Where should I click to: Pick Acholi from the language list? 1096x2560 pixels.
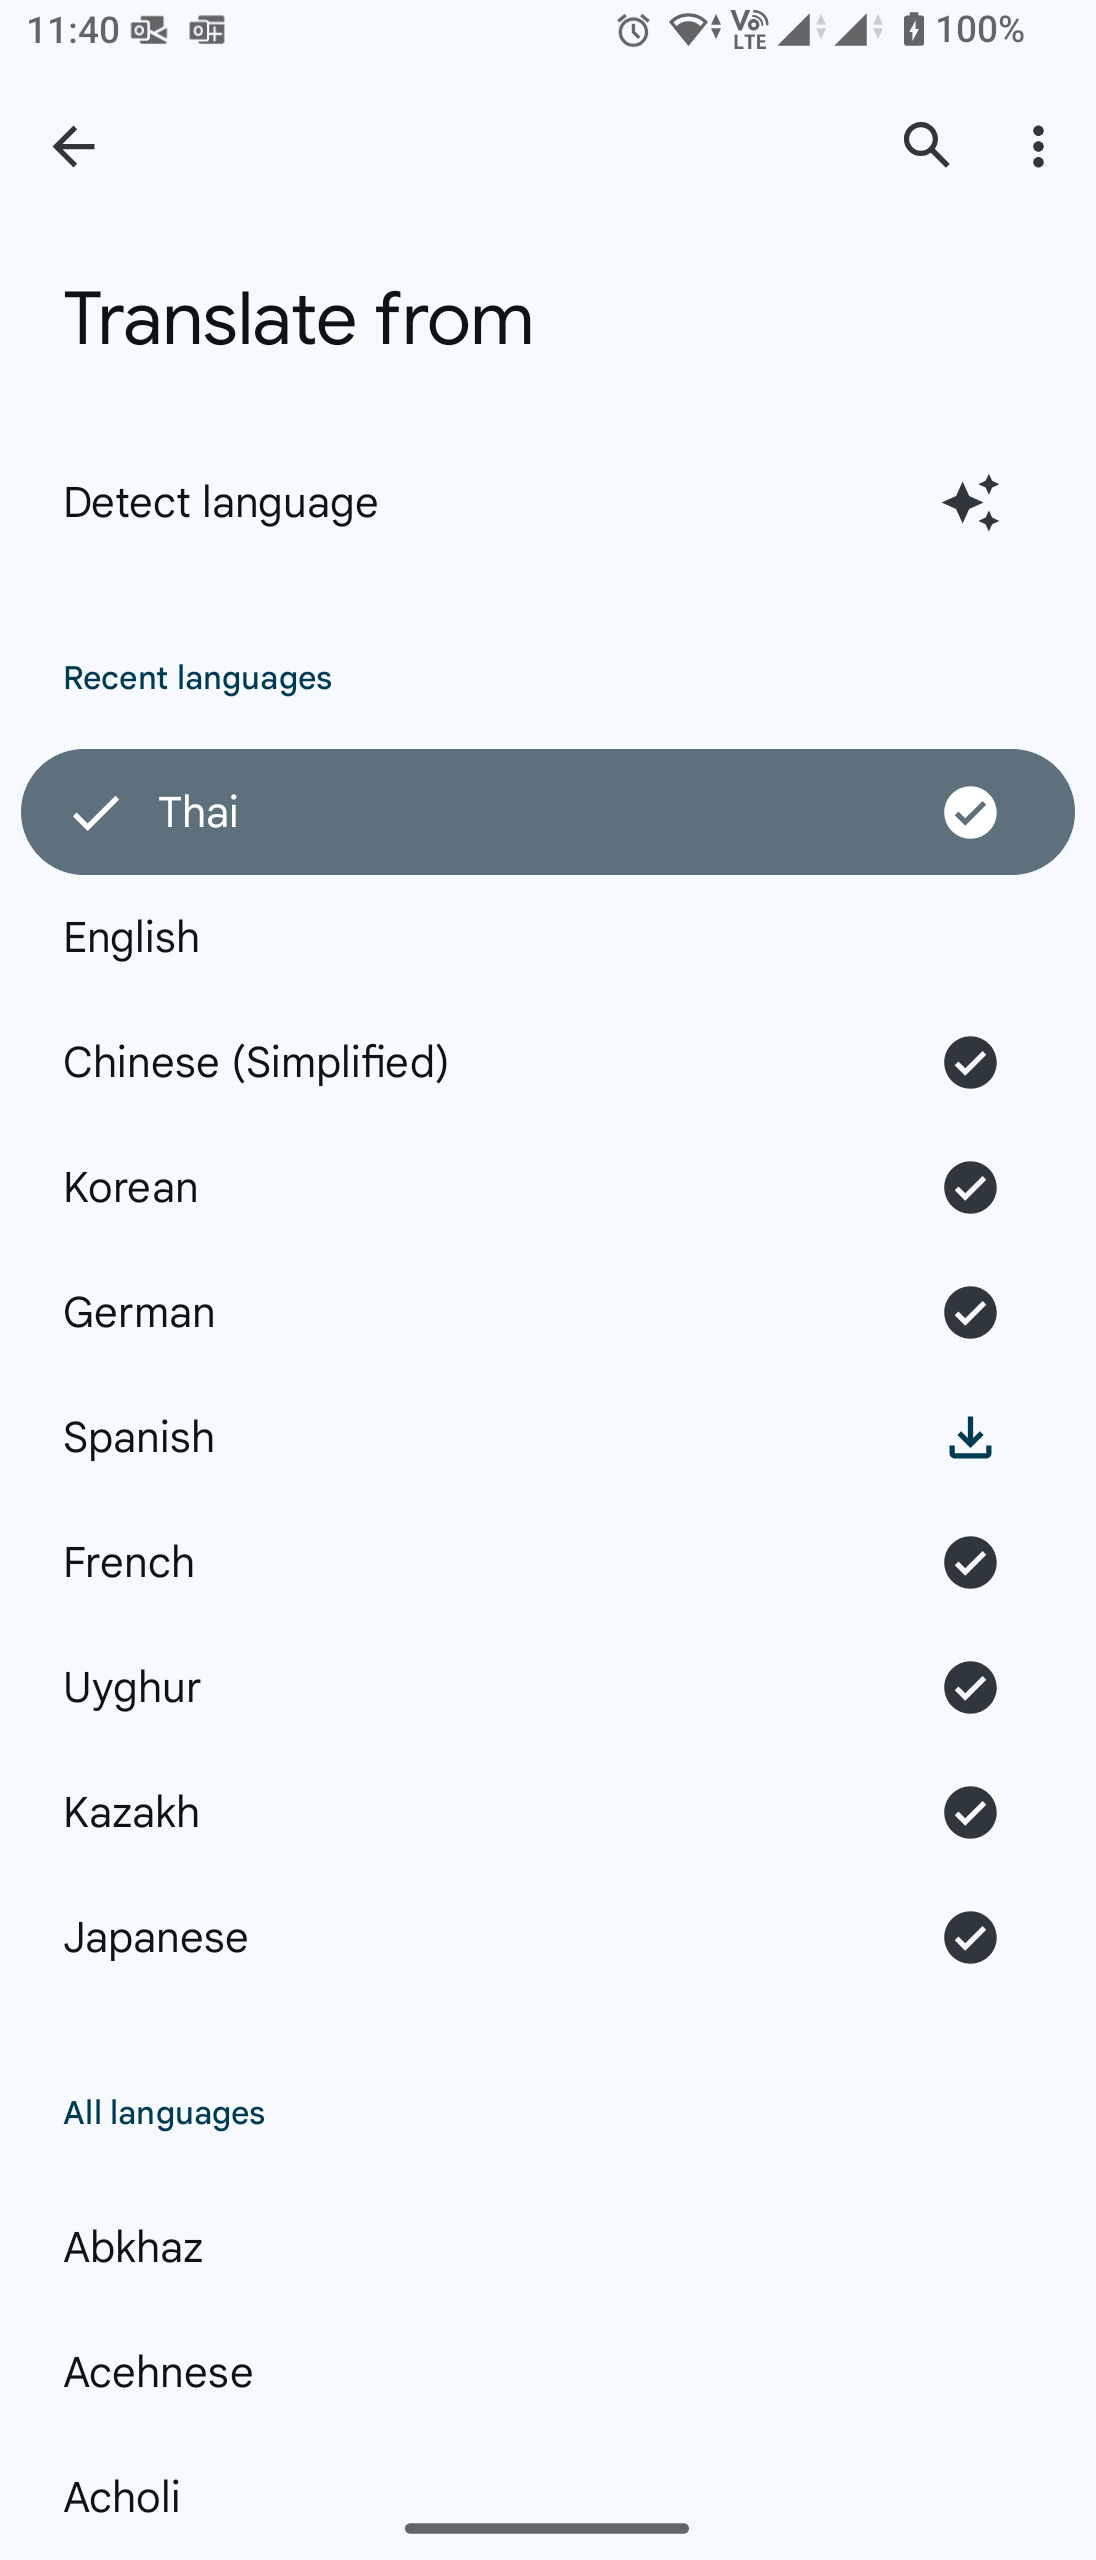(122, 2497)
